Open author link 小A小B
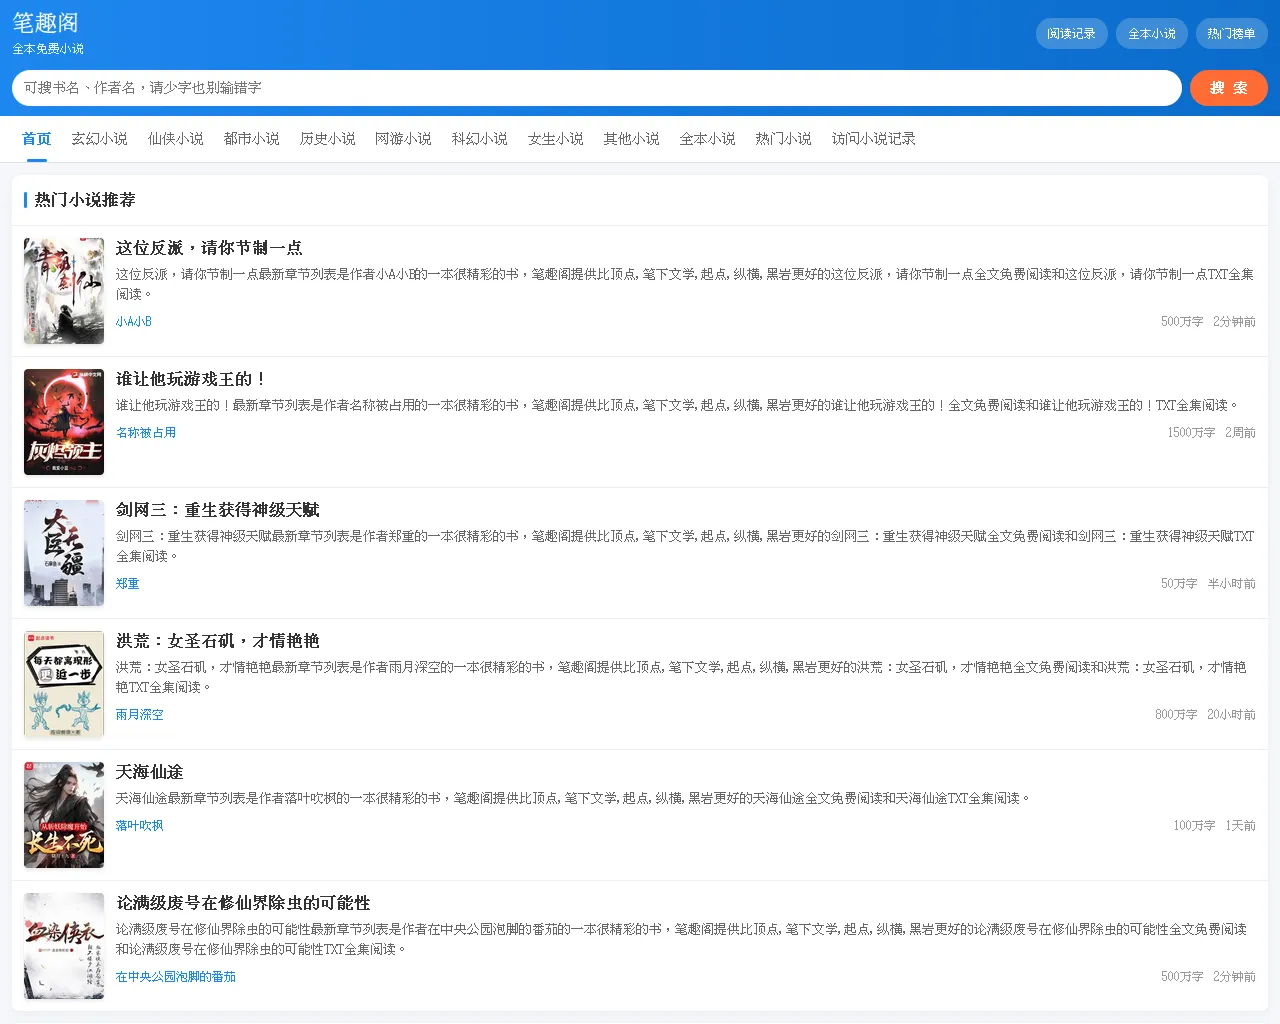This screenshot has height=1024, width=1280. pyautogui.click(x=134, y=322)
